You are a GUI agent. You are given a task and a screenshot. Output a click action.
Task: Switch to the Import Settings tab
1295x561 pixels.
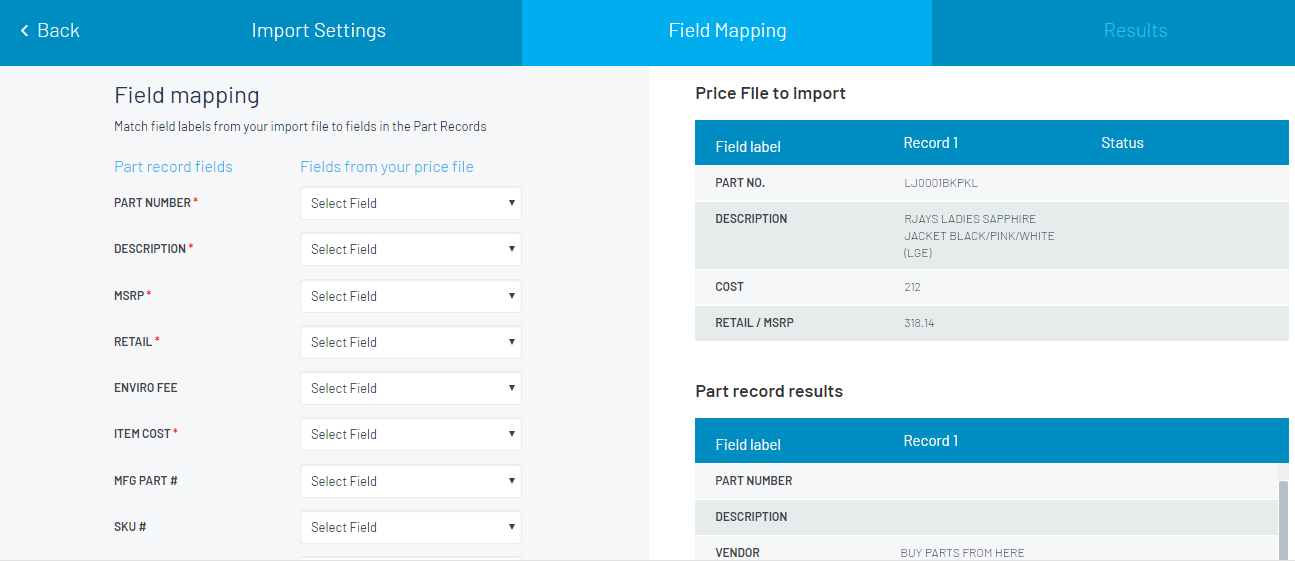click(x=318, y=31)
